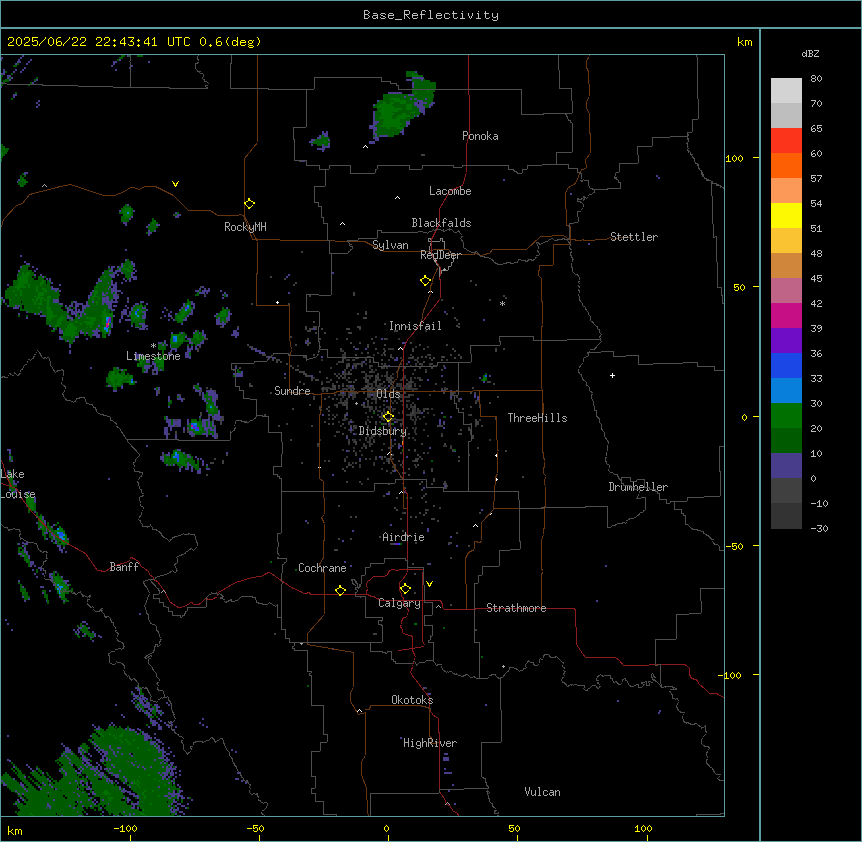Click the Base_Reflectivity title

coord(431,15)
